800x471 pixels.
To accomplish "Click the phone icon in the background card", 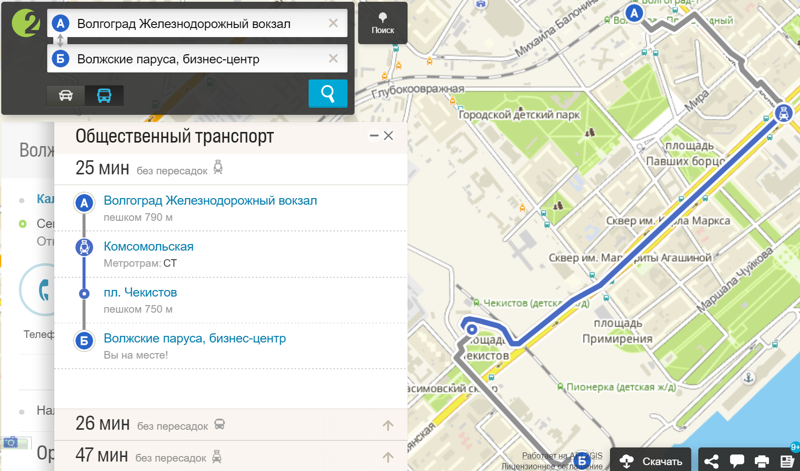I will [x=44, y=290].
